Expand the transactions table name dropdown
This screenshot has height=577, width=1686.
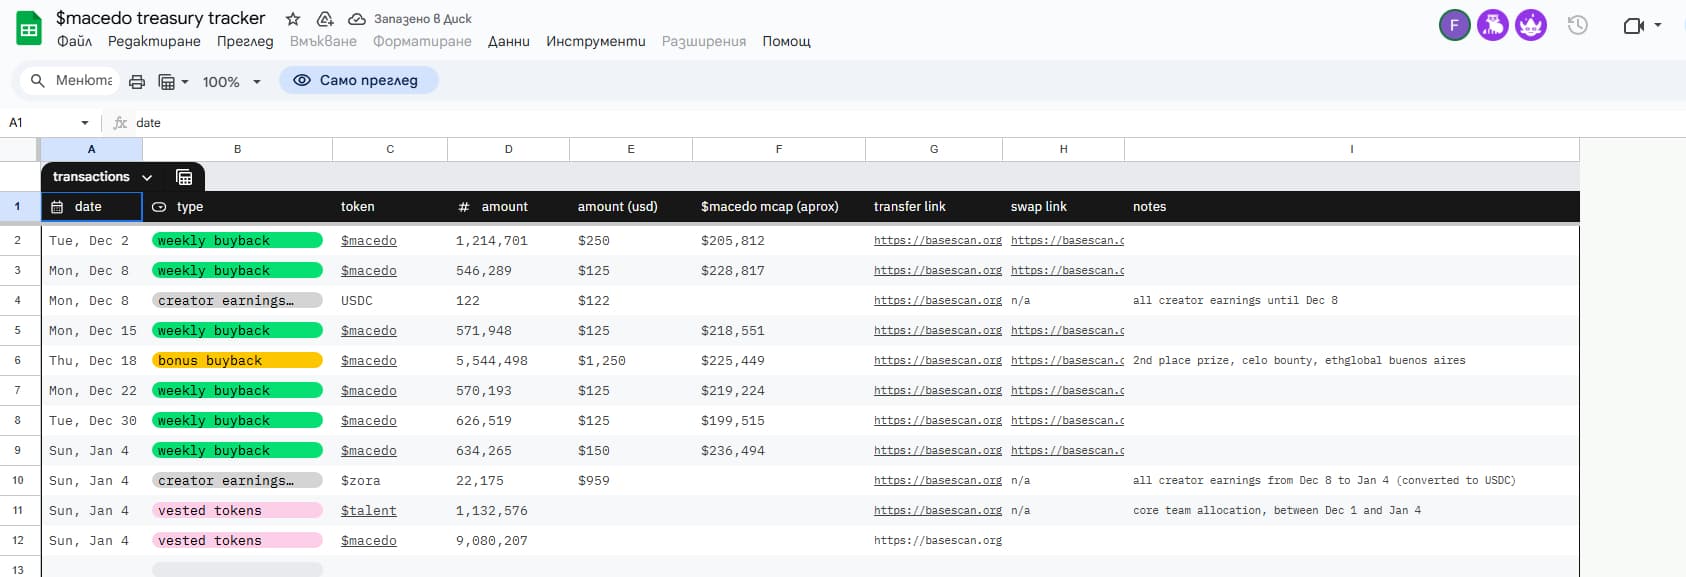147,177
